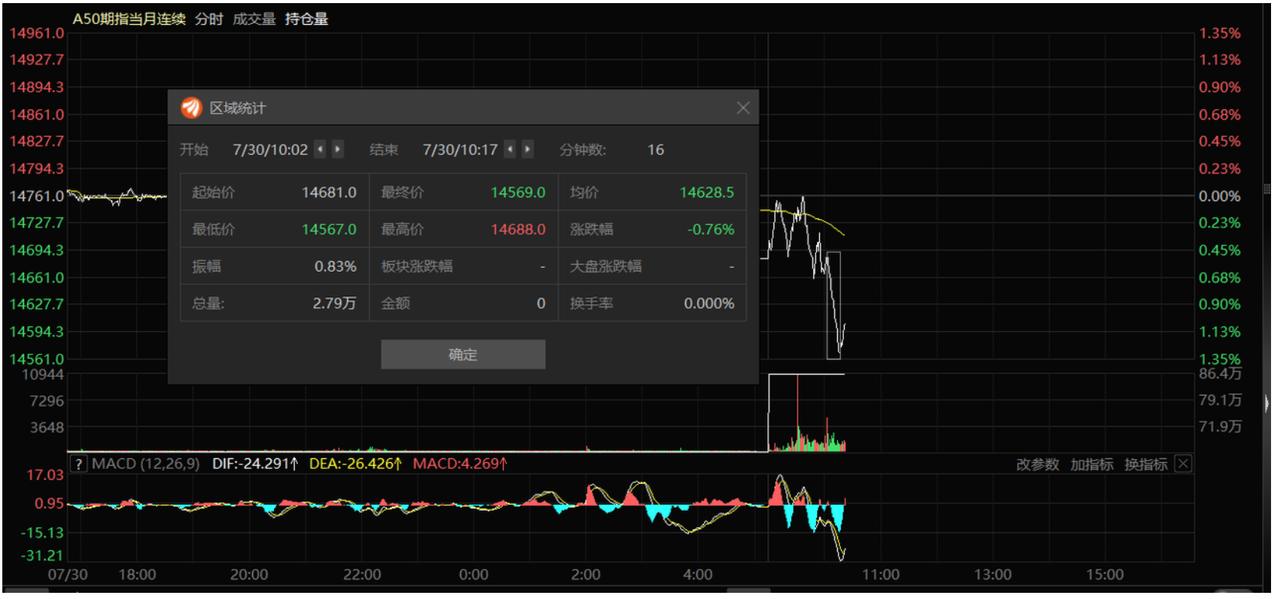This screenshot has height=599, width=1278.
Task: Click the 起始价 value 14681.0
Action: 329,192
